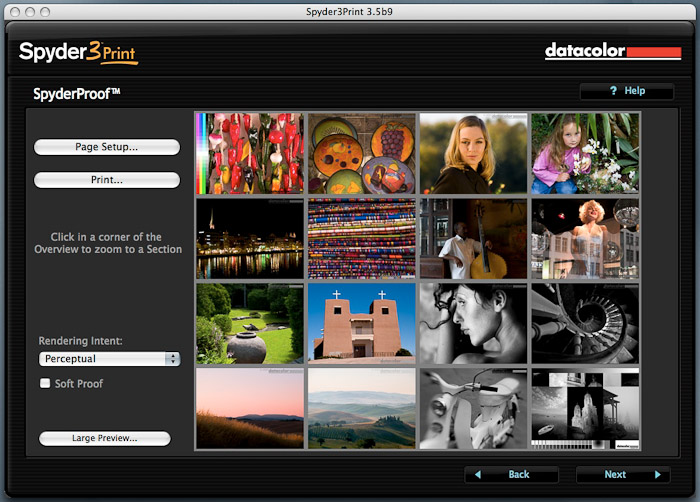Choose the colorful striped textiles image
Image resolution: width=700 pixels, height=502 pixels.
362,238
